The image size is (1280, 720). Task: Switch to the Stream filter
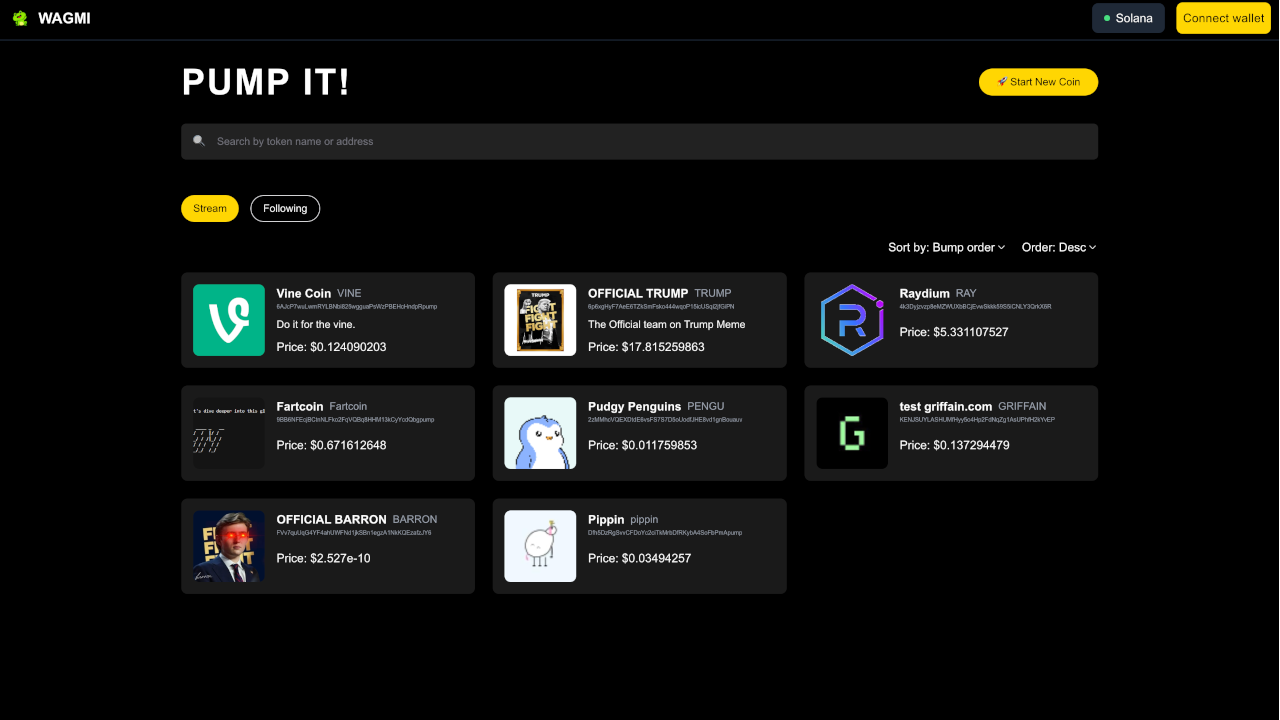210,208
